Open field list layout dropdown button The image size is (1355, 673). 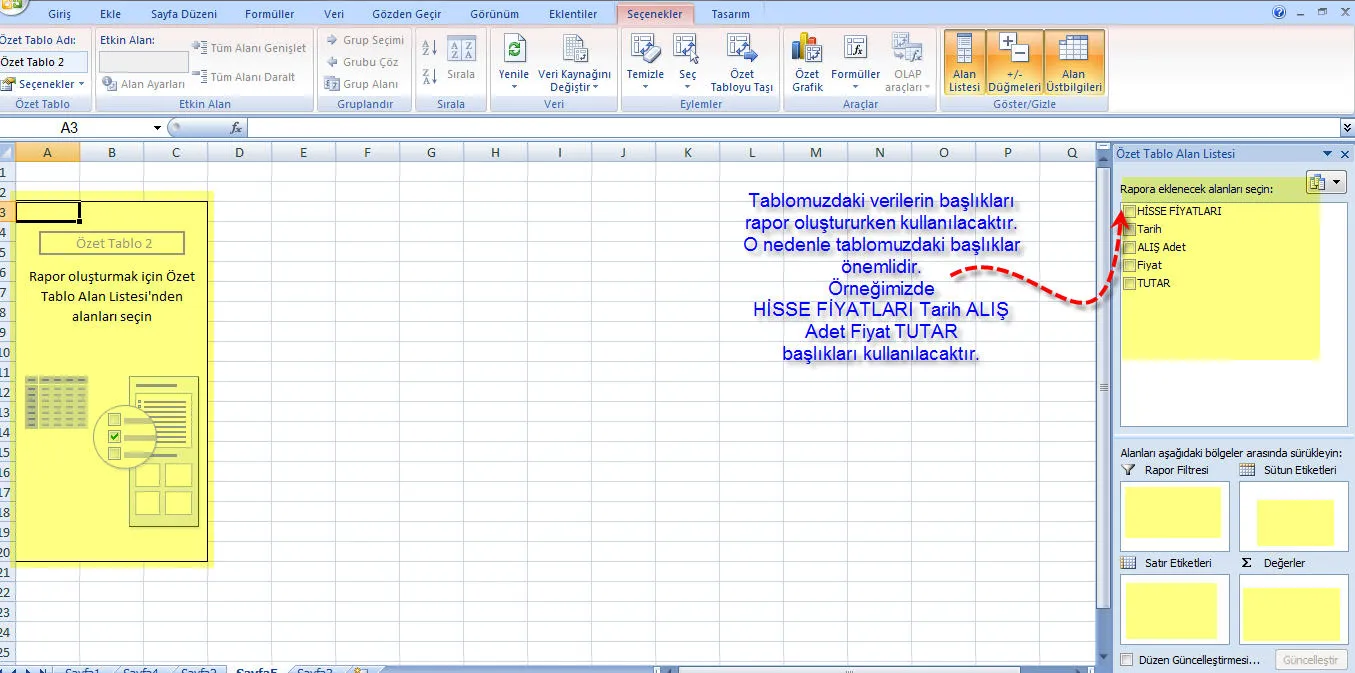[x=1326, y=182]
